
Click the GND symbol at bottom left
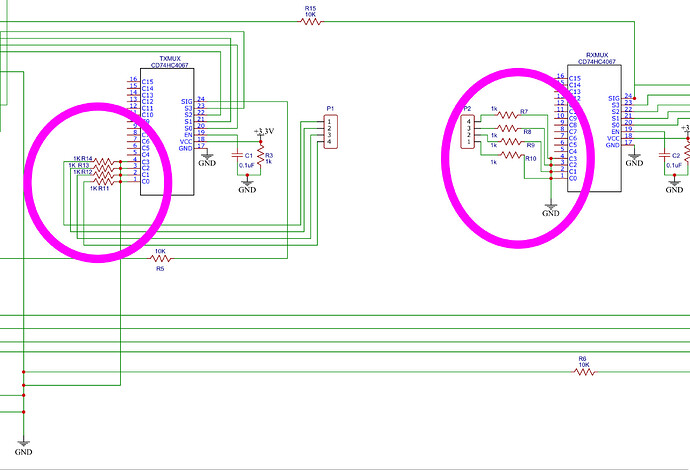[23, 448]
